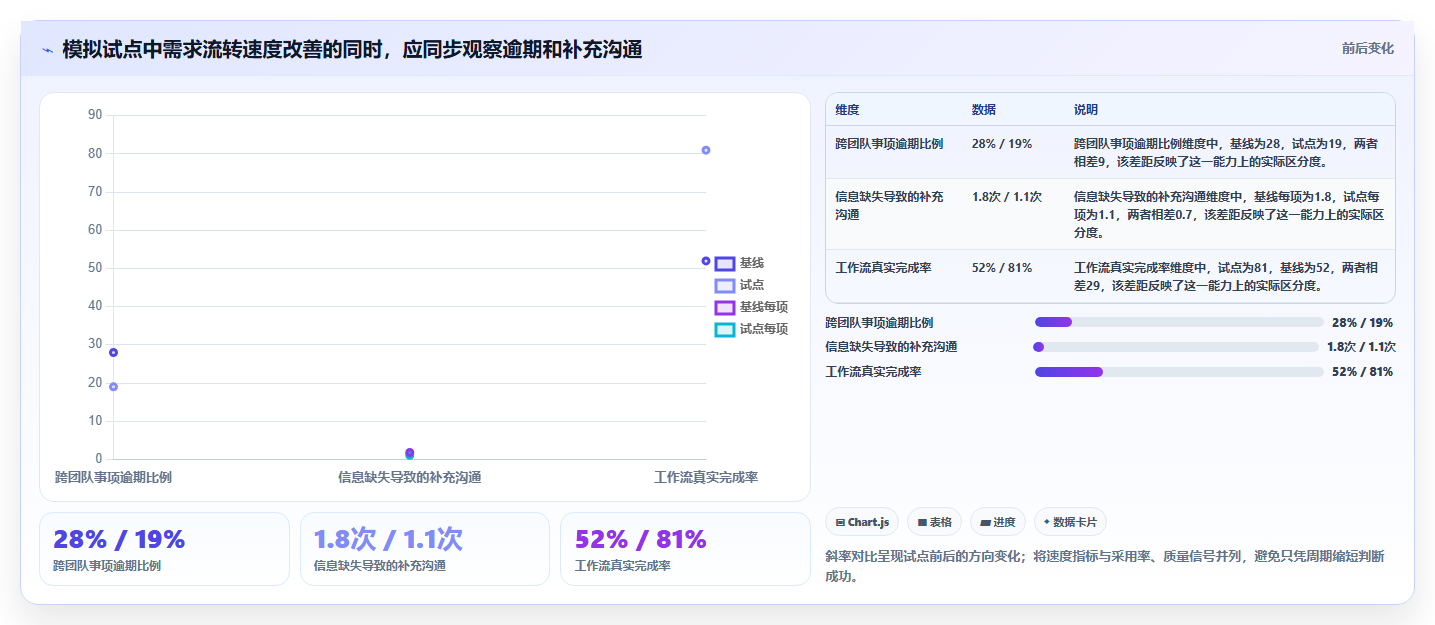Click the 跨团队事项逾期比例 progress bar
The width and height of the screenshot is (1435, 625).
coord(1179,322)
